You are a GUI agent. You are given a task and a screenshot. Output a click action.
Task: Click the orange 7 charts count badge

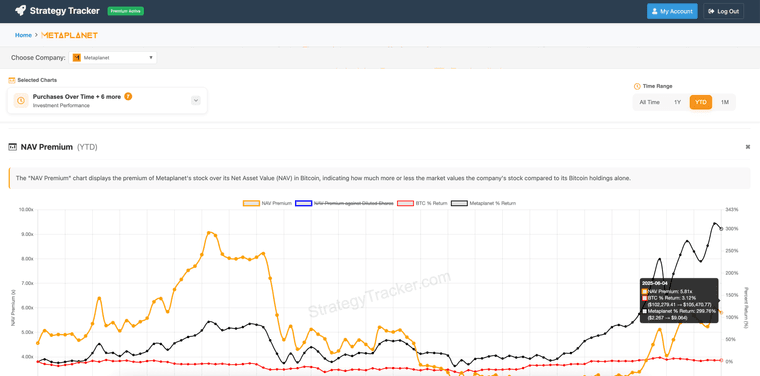click(x=128, y=96)
